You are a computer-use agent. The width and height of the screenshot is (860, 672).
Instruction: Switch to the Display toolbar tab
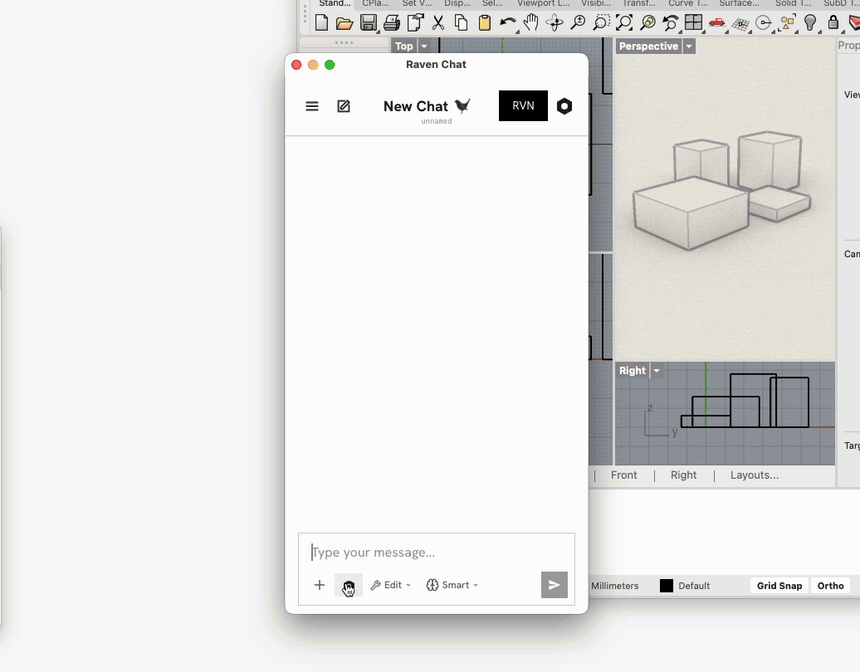457,4
